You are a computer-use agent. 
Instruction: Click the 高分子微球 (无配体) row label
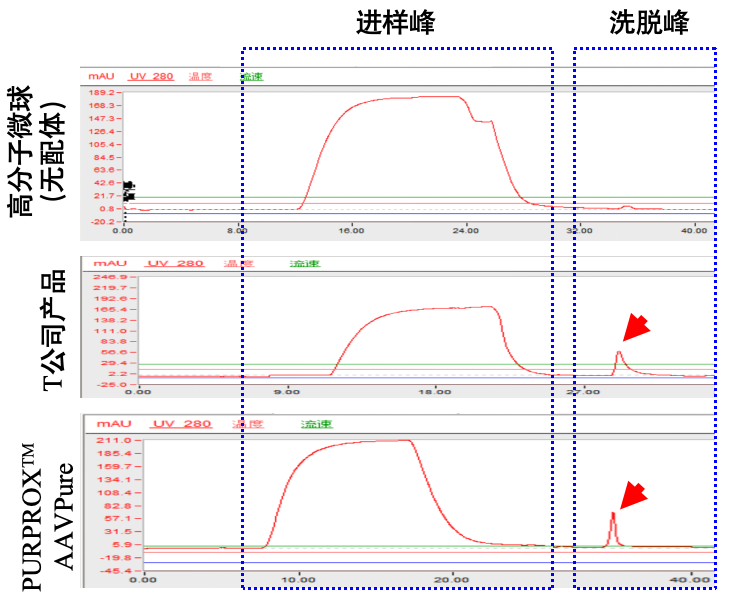[x=35, y=150]
